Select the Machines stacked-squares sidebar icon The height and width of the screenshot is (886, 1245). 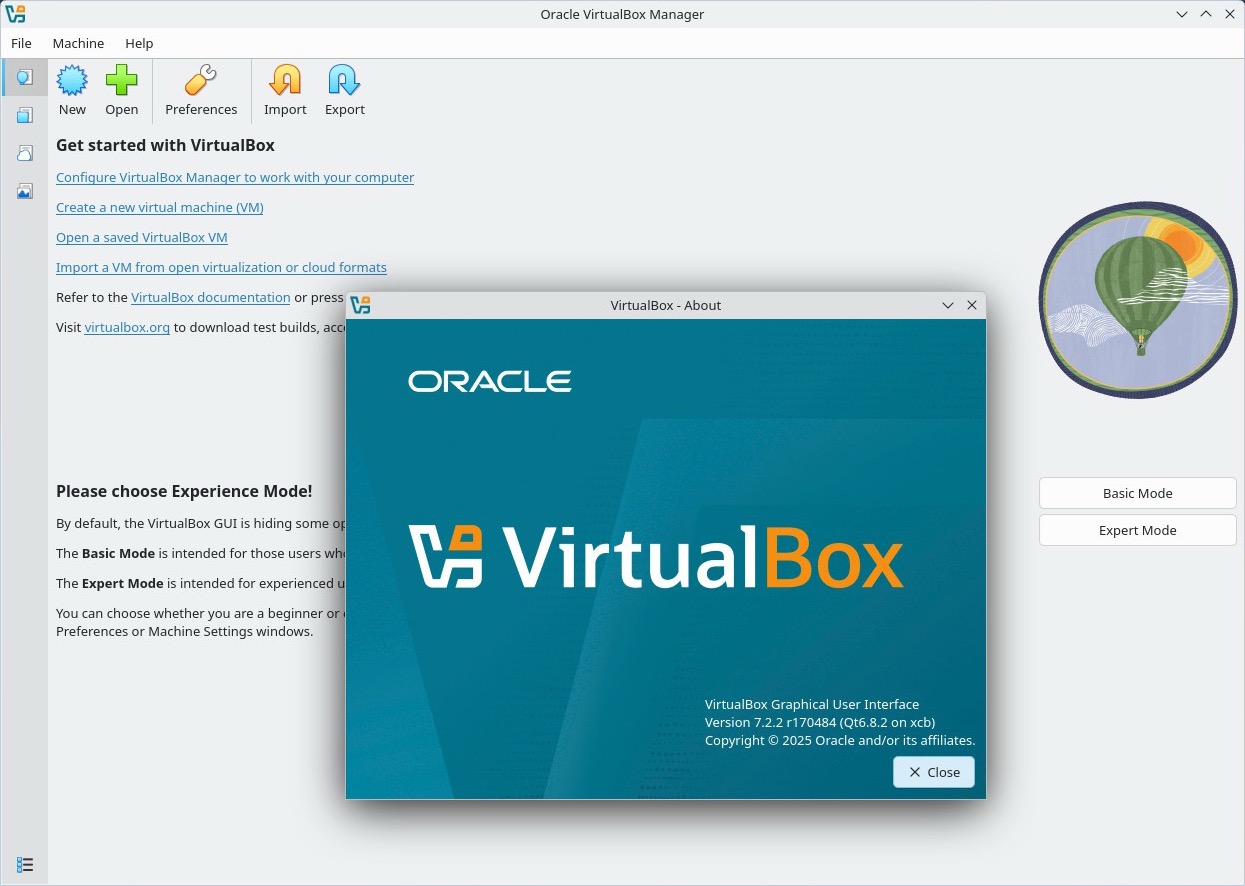(x=24, y=115)
